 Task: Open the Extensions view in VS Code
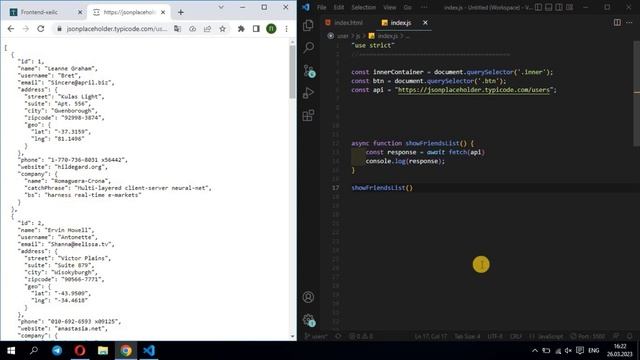pyautogui.click(x=309, y=116)
